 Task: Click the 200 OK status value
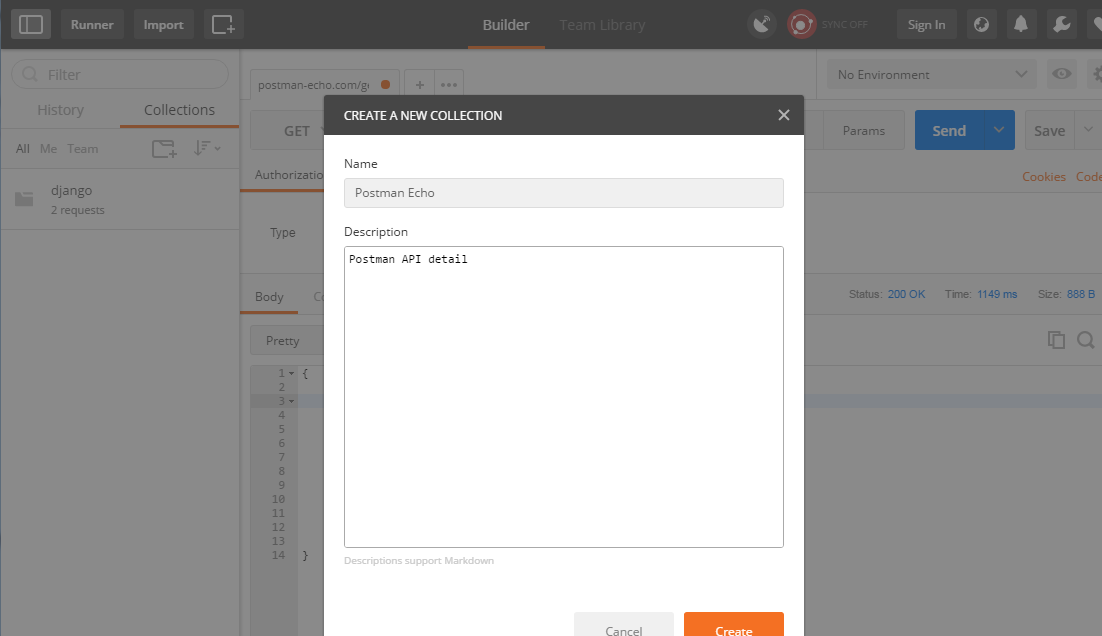pos(907,294)
